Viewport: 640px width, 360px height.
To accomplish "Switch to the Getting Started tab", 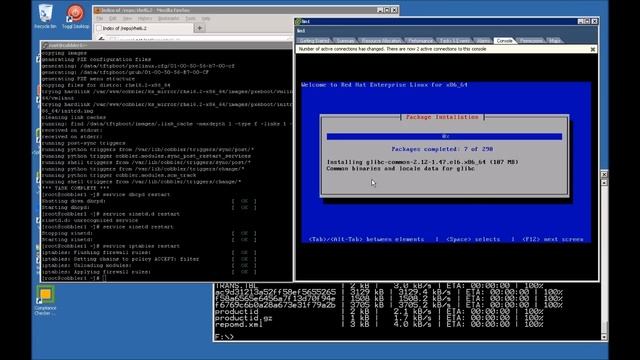I will click(x=314, y=41).
